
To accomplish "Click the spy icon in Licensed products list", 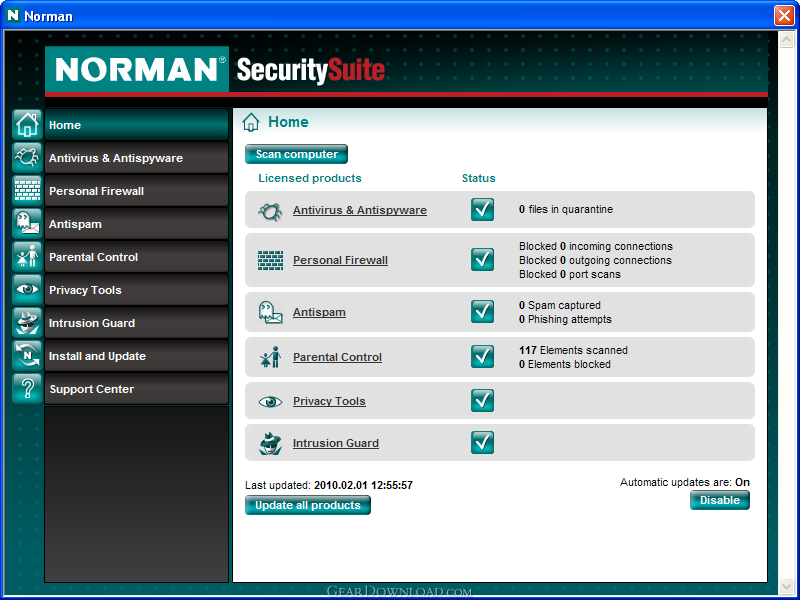I will tap(270, 443).
